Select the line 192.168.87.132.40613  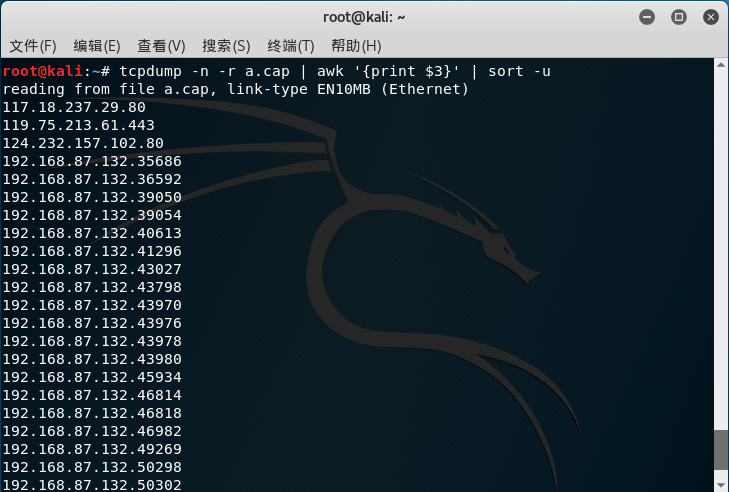pos(92,233)
